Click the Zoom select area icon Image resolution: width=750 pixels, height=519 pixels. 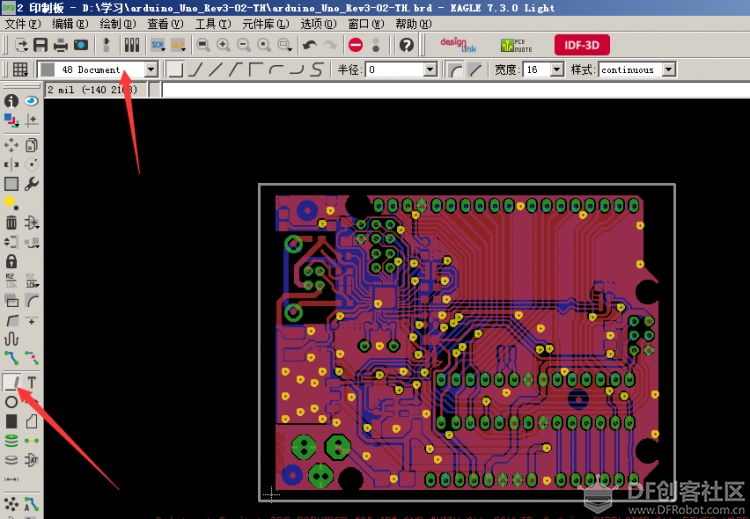(285, 45)
